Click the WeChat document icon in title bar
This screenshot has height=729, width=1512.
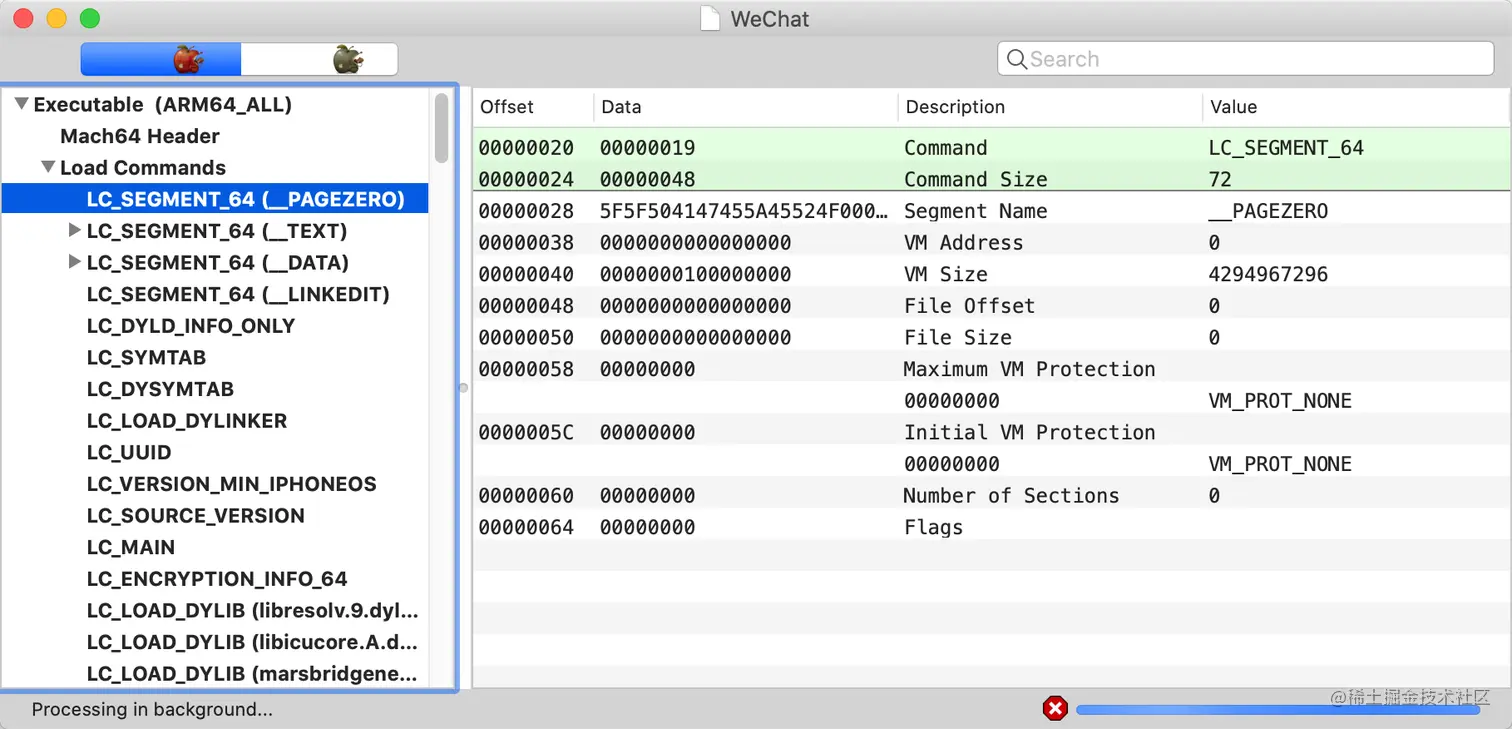pyautogui.click(x=710, y=18)
